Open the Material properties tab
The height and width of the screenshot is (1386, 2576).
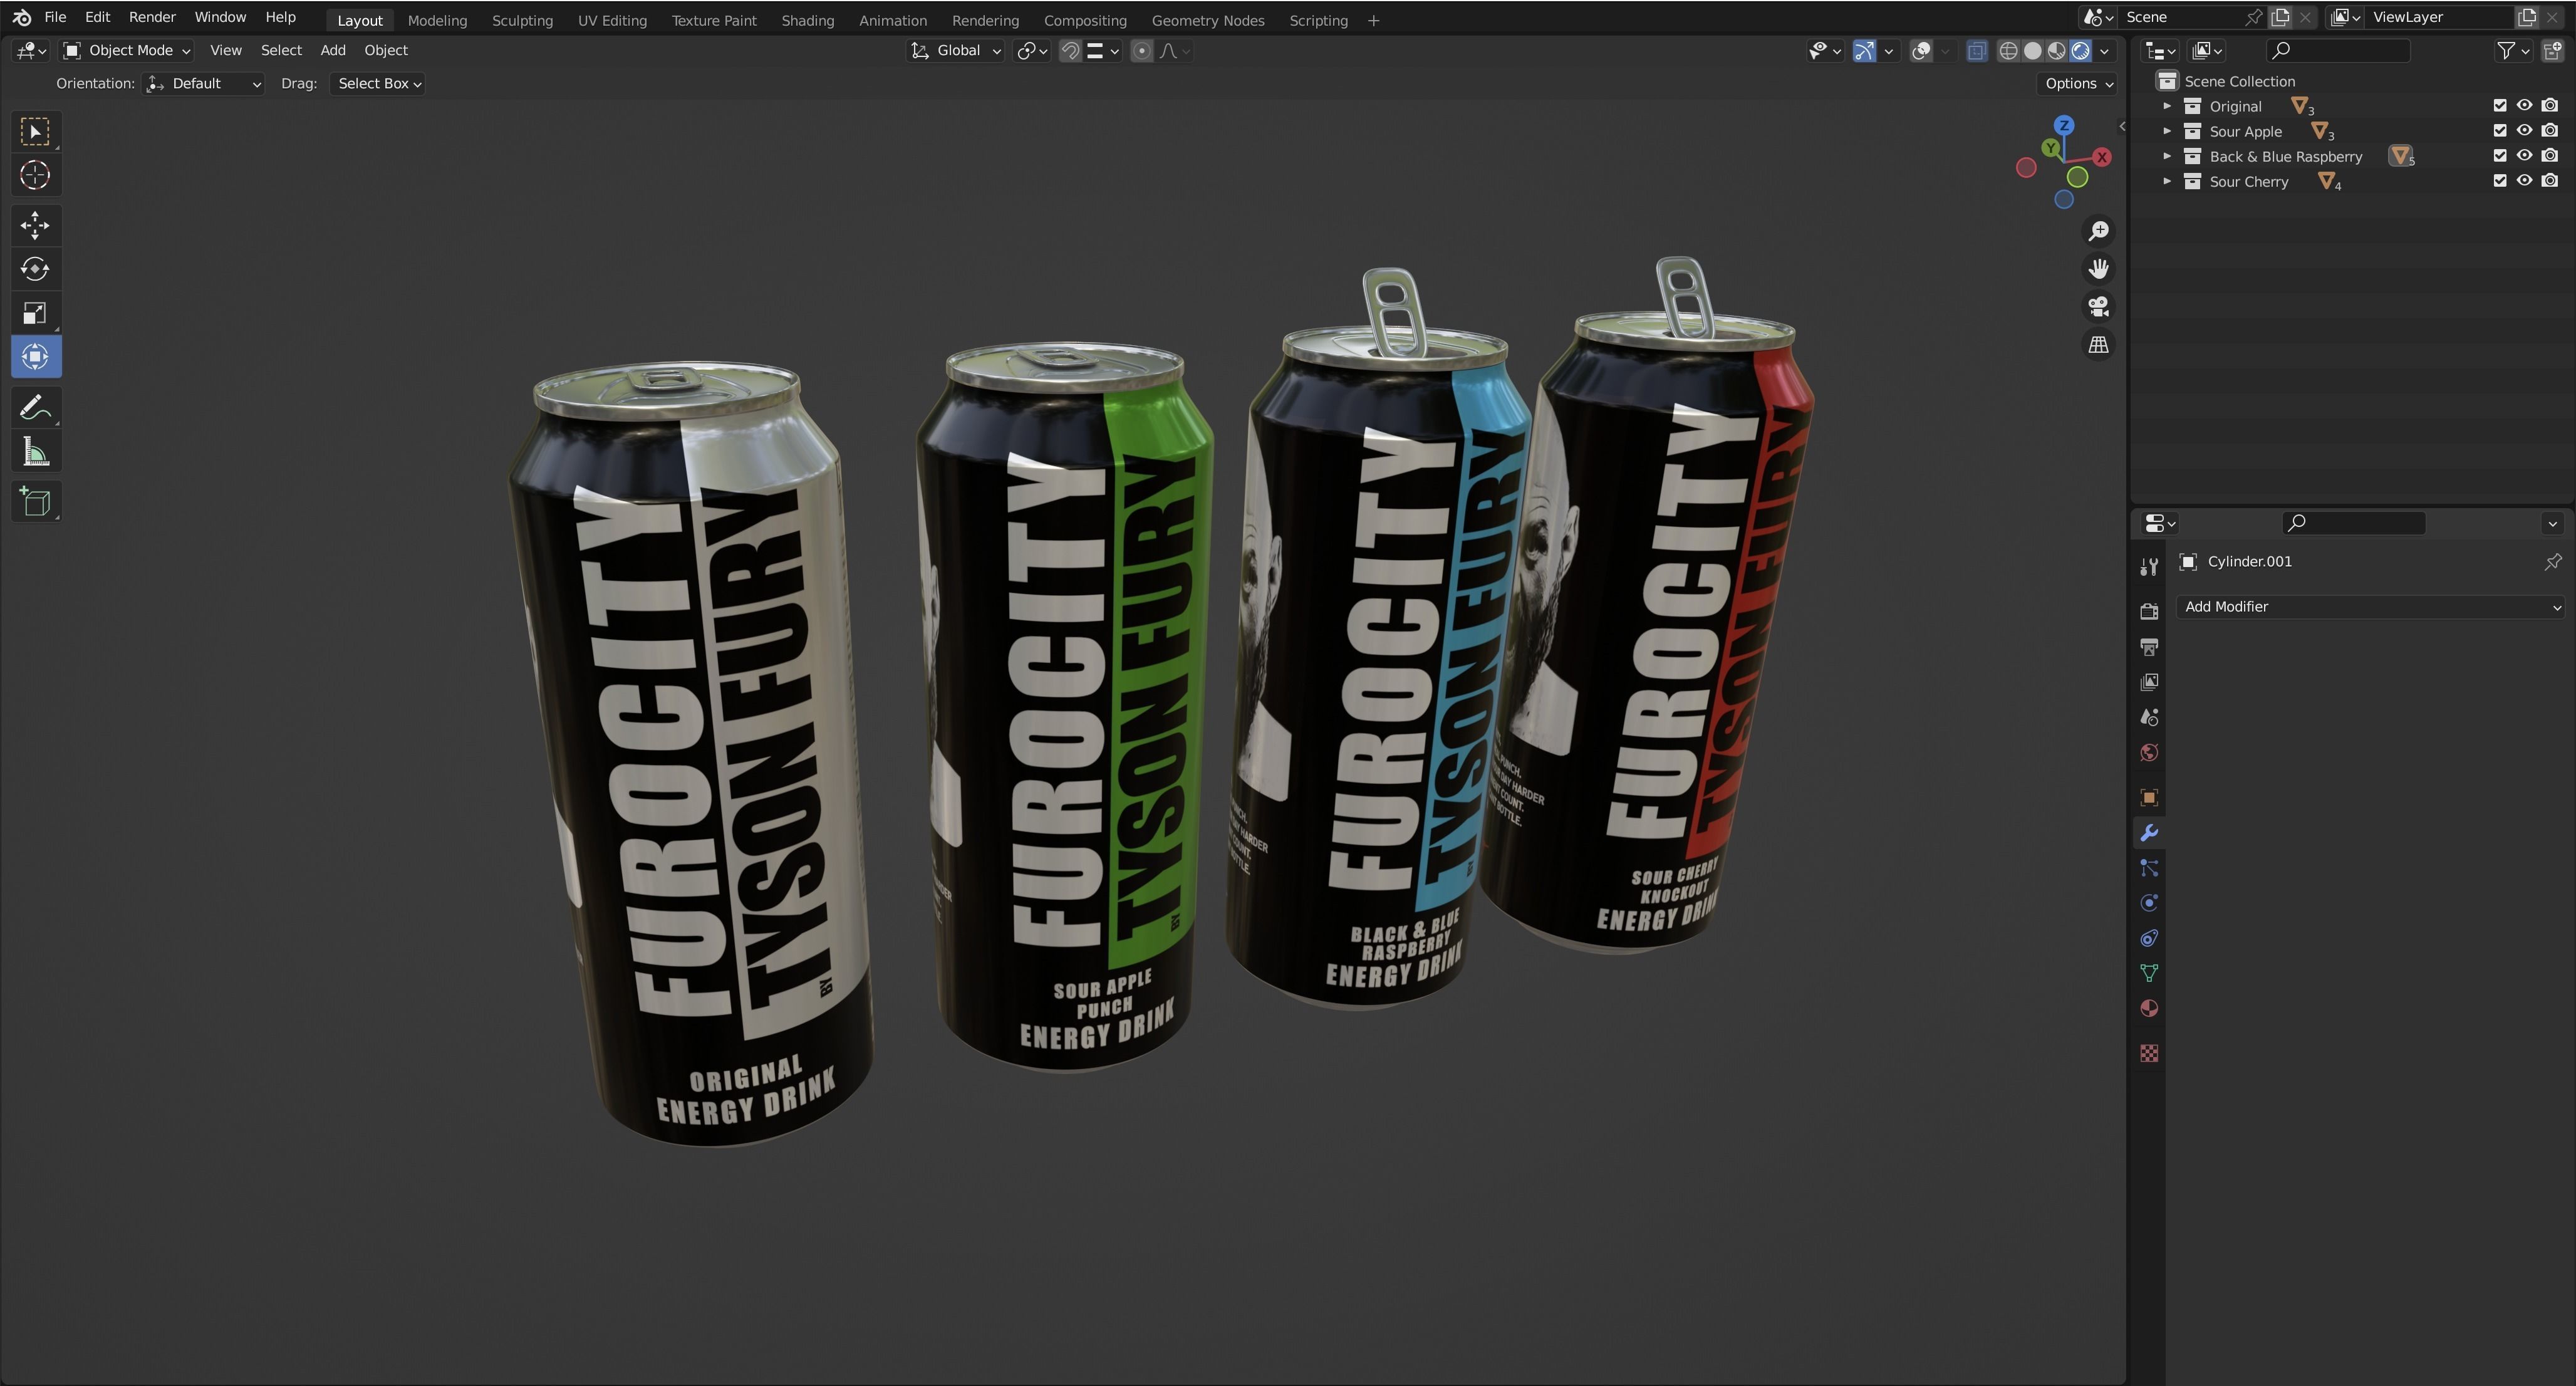point(2149,1008)
